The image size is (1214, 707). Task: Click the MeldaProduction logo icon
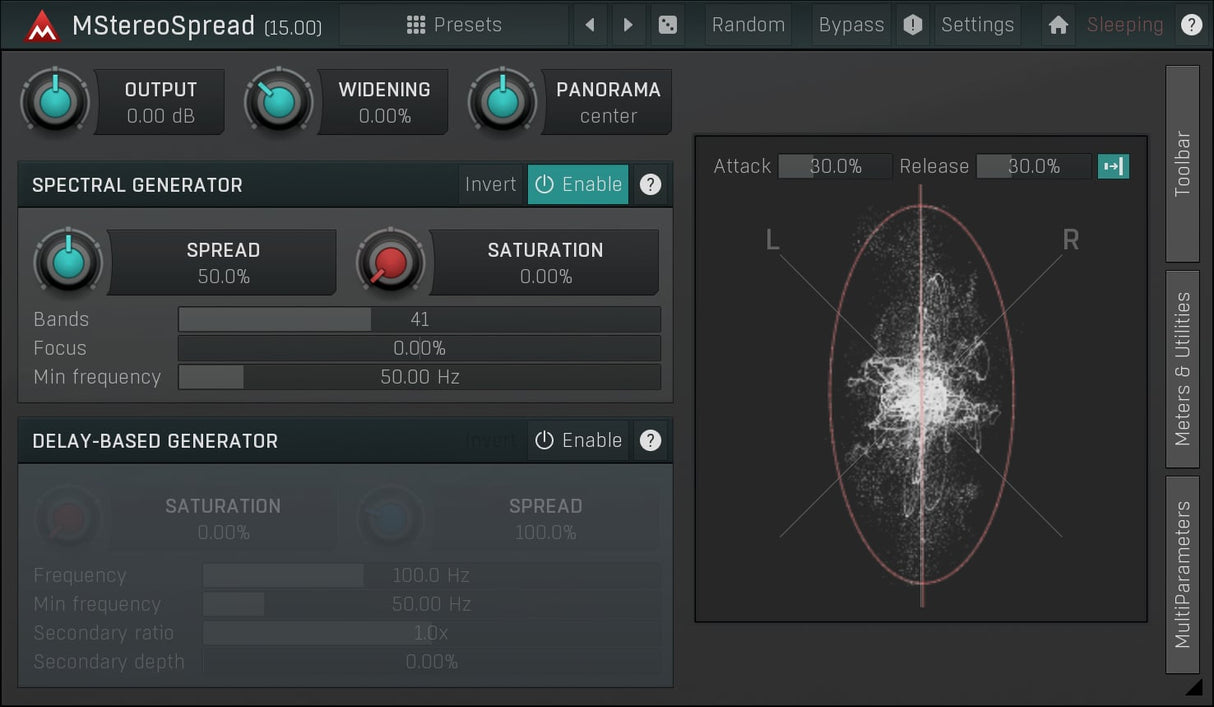(41, 26)
